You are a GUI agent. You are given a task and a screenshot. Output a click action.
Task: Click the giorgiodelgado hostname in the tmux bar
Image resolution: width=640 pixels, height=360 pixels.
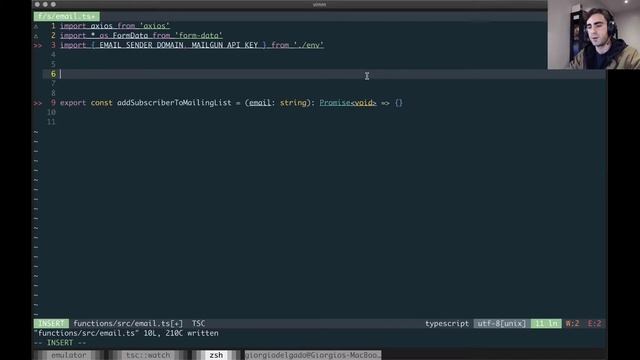[313, 355]
